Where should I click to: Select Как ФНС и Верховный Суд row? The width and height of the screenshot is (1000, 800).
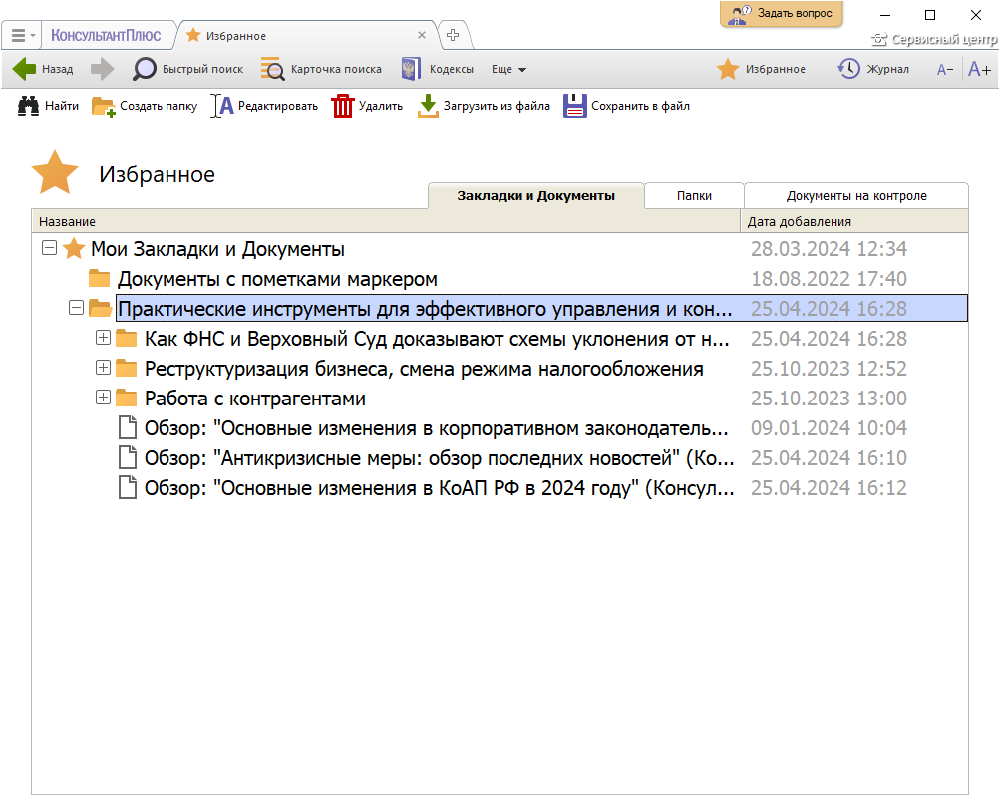(437, 339)
